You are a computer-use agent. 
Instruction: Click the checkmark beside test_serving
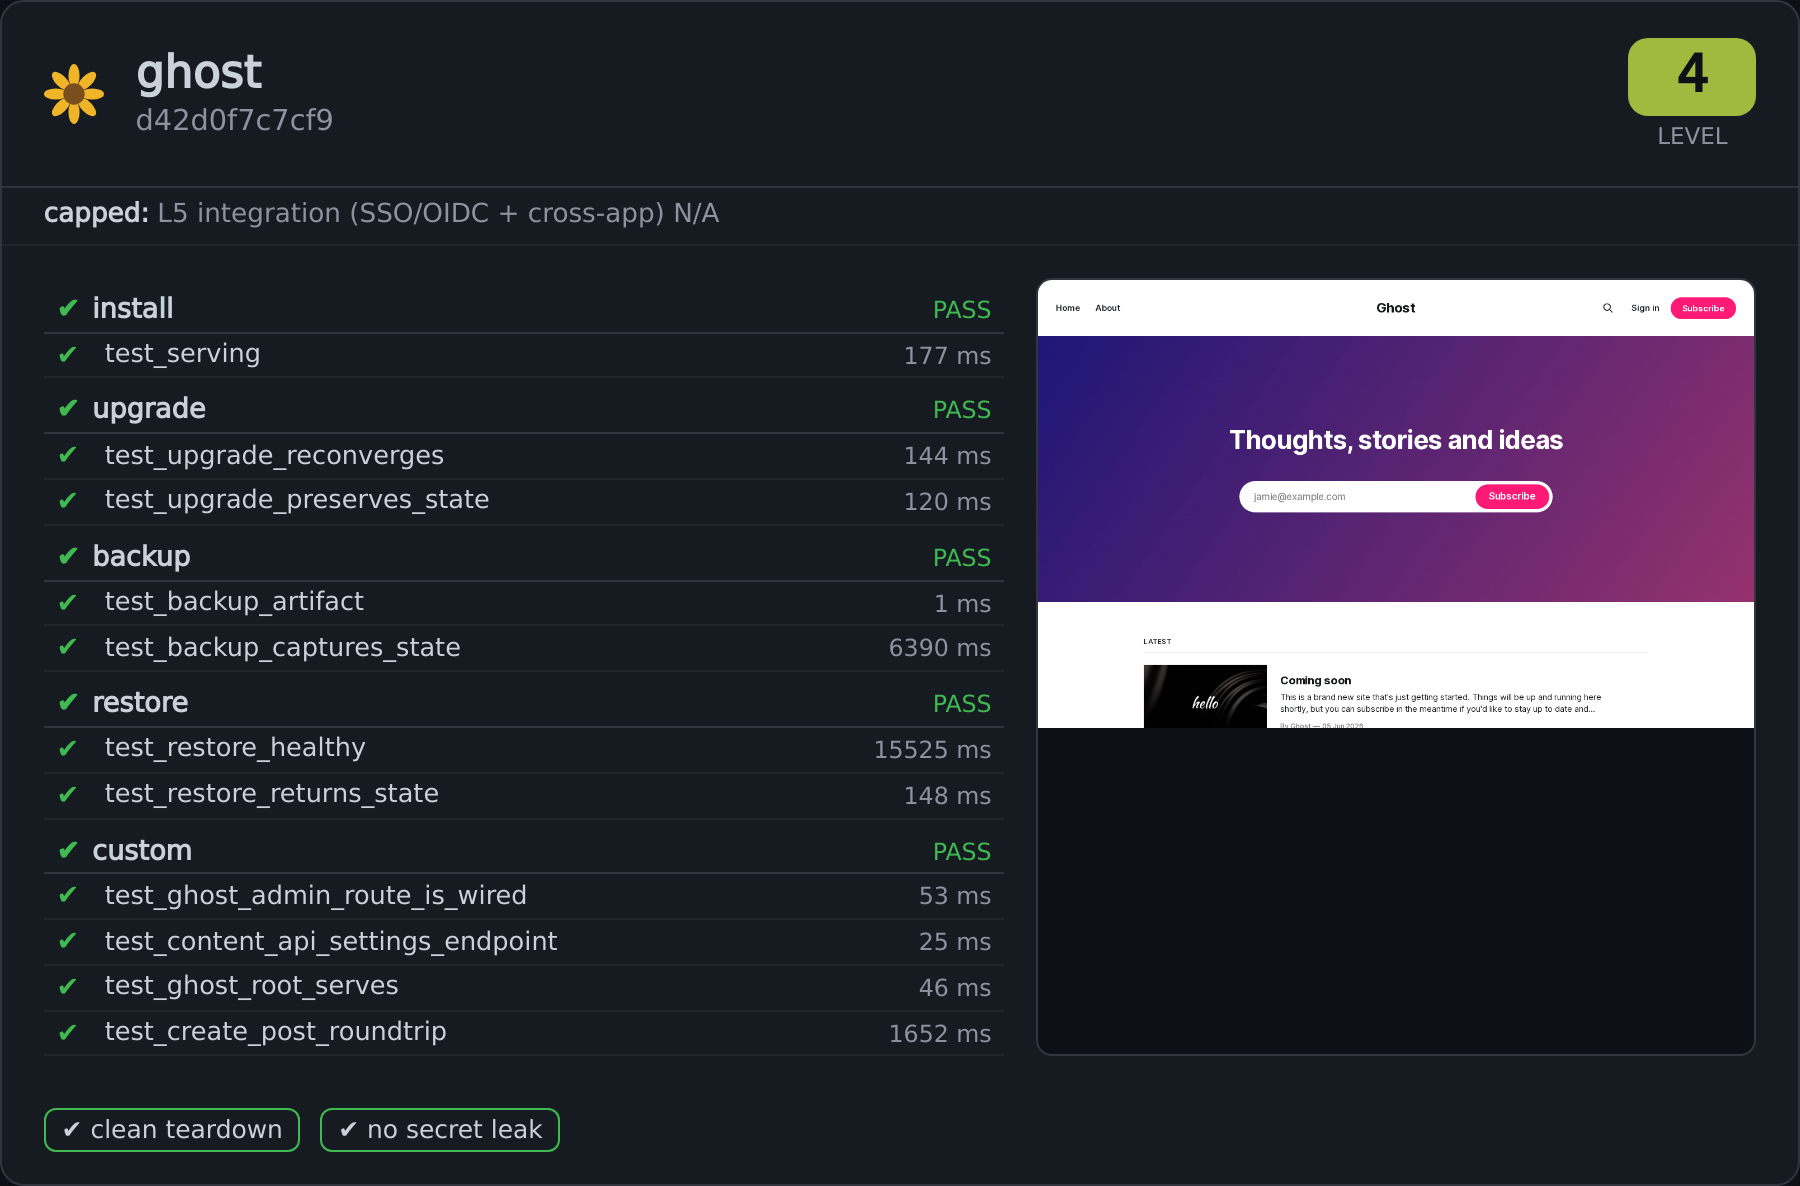pyautogui.click(x=68, y=354)
